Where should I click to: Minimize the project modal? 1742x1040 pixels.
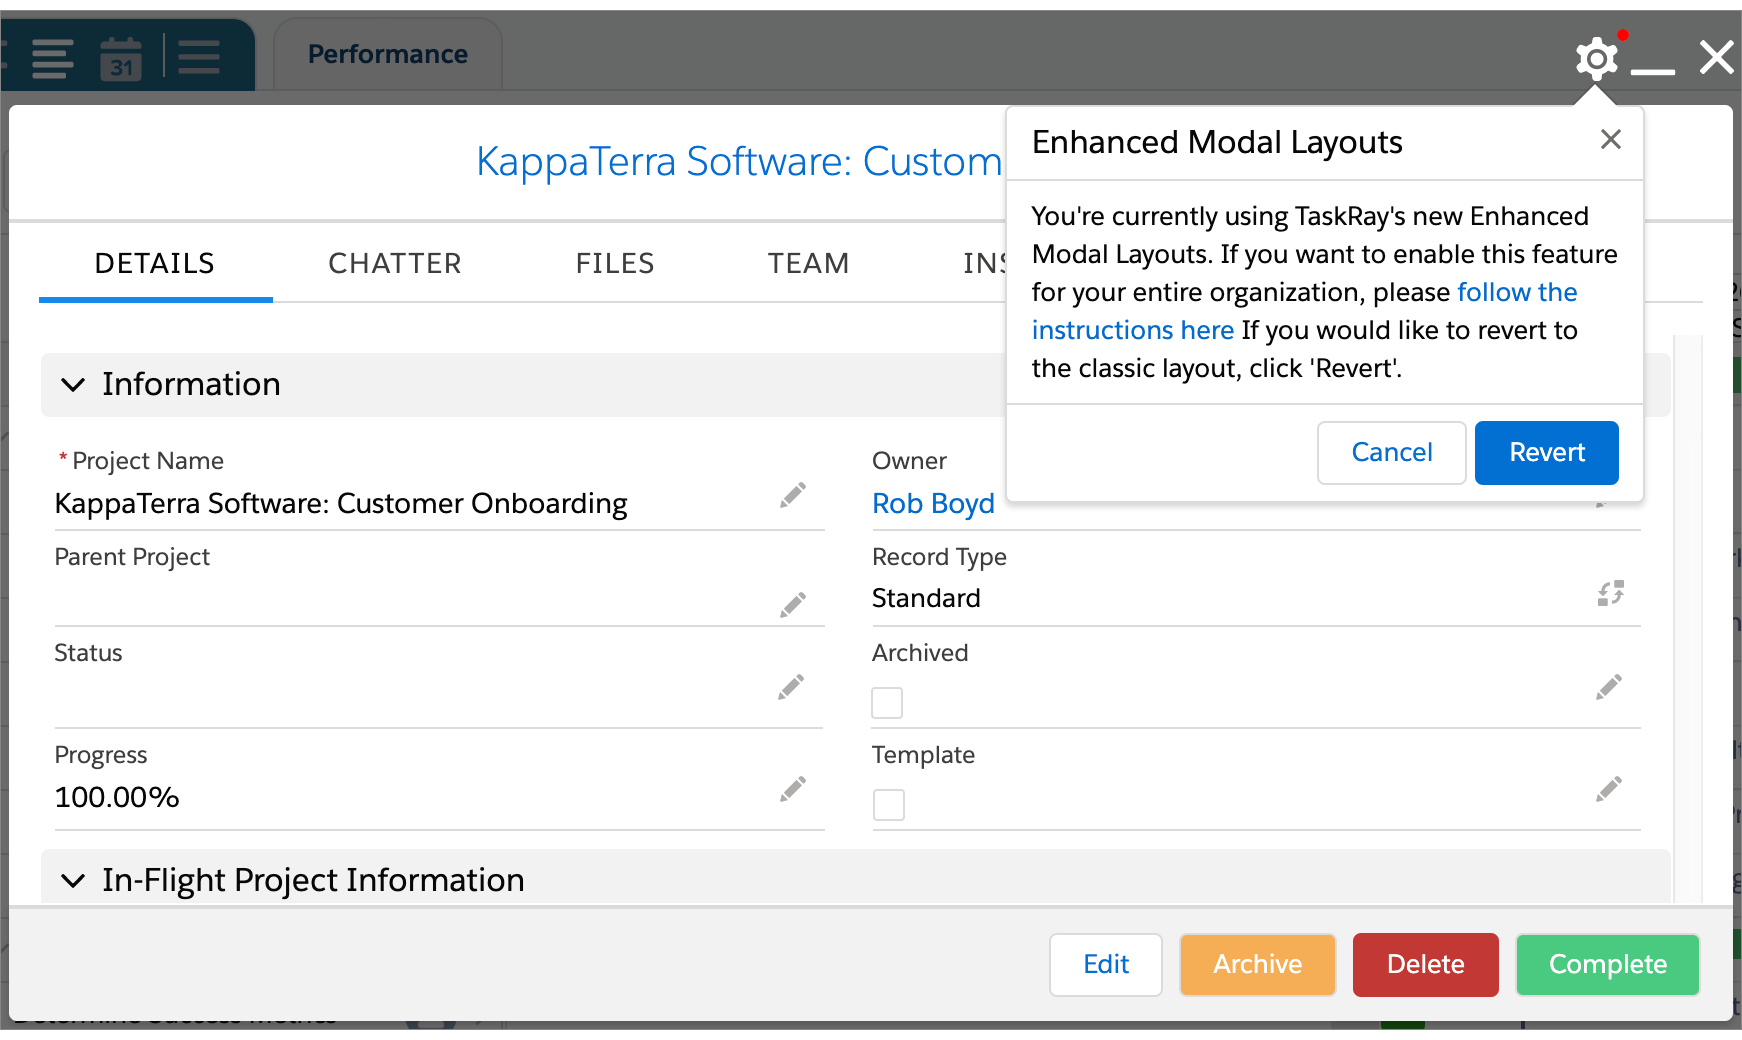click(1653, 70)
